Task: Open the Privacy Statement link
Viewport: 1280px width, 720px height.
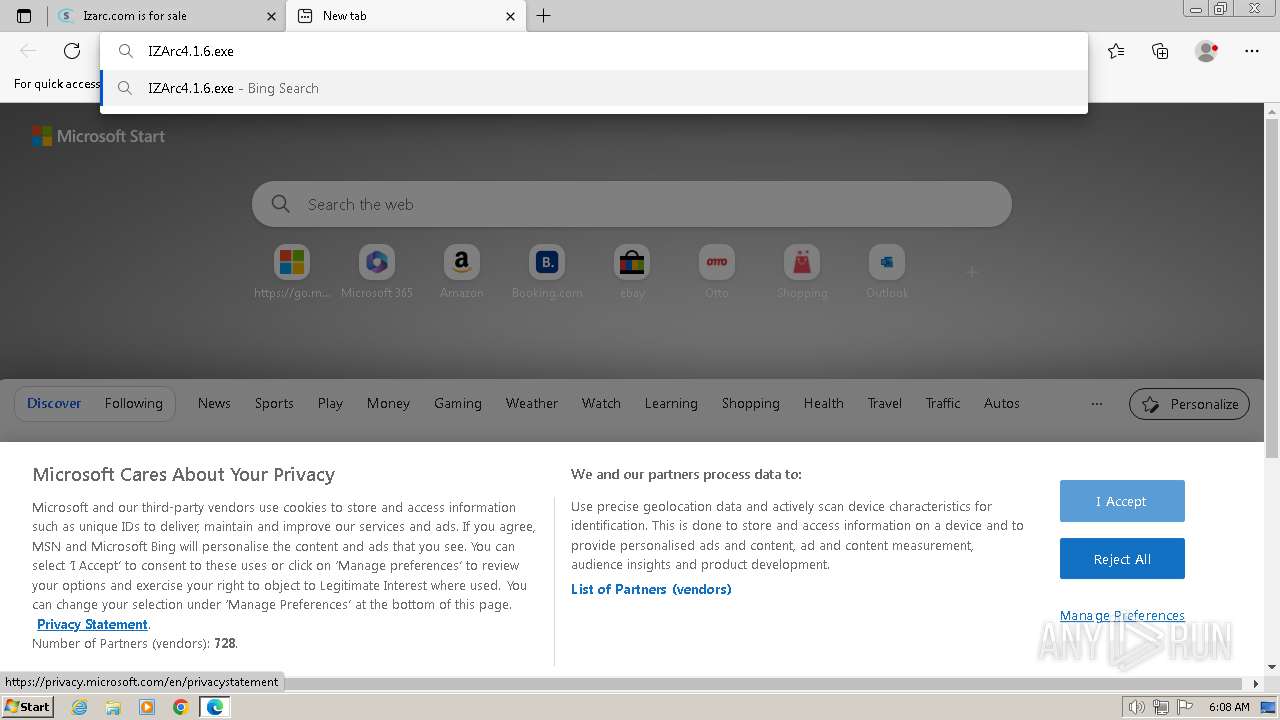Action: point(92,624)
